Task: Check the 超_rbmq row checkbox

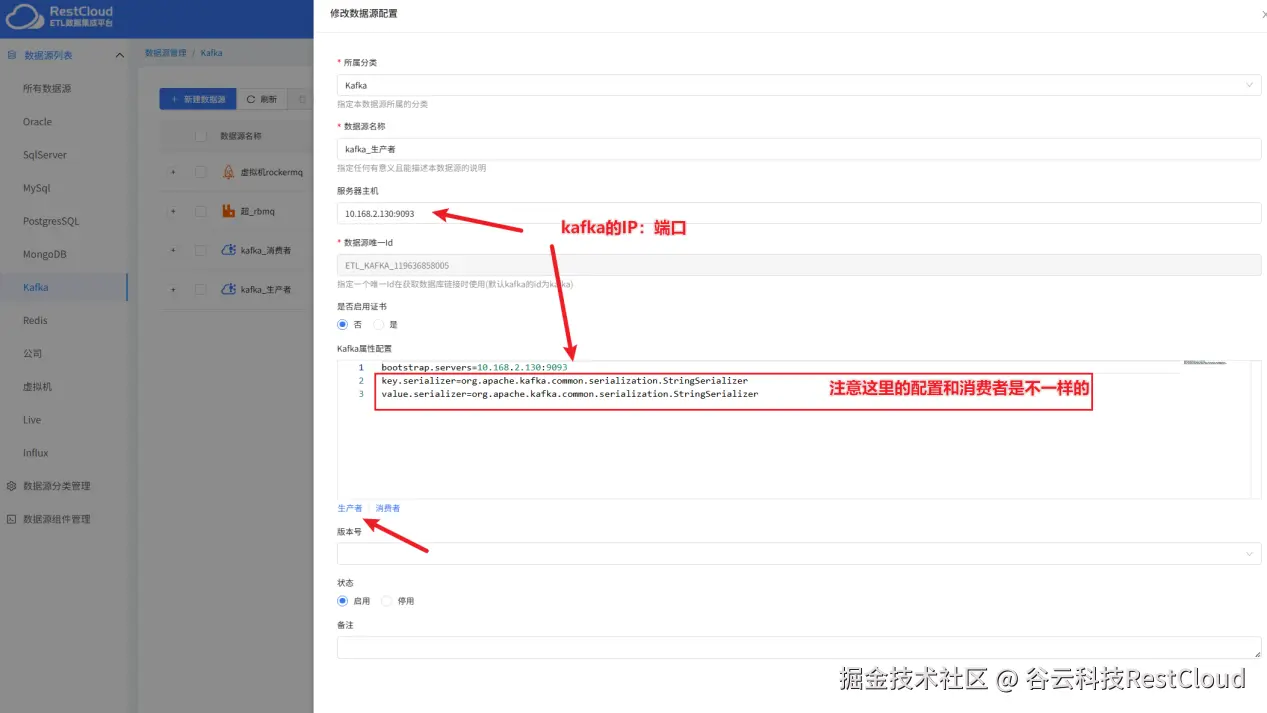Action: coord(201,211)
